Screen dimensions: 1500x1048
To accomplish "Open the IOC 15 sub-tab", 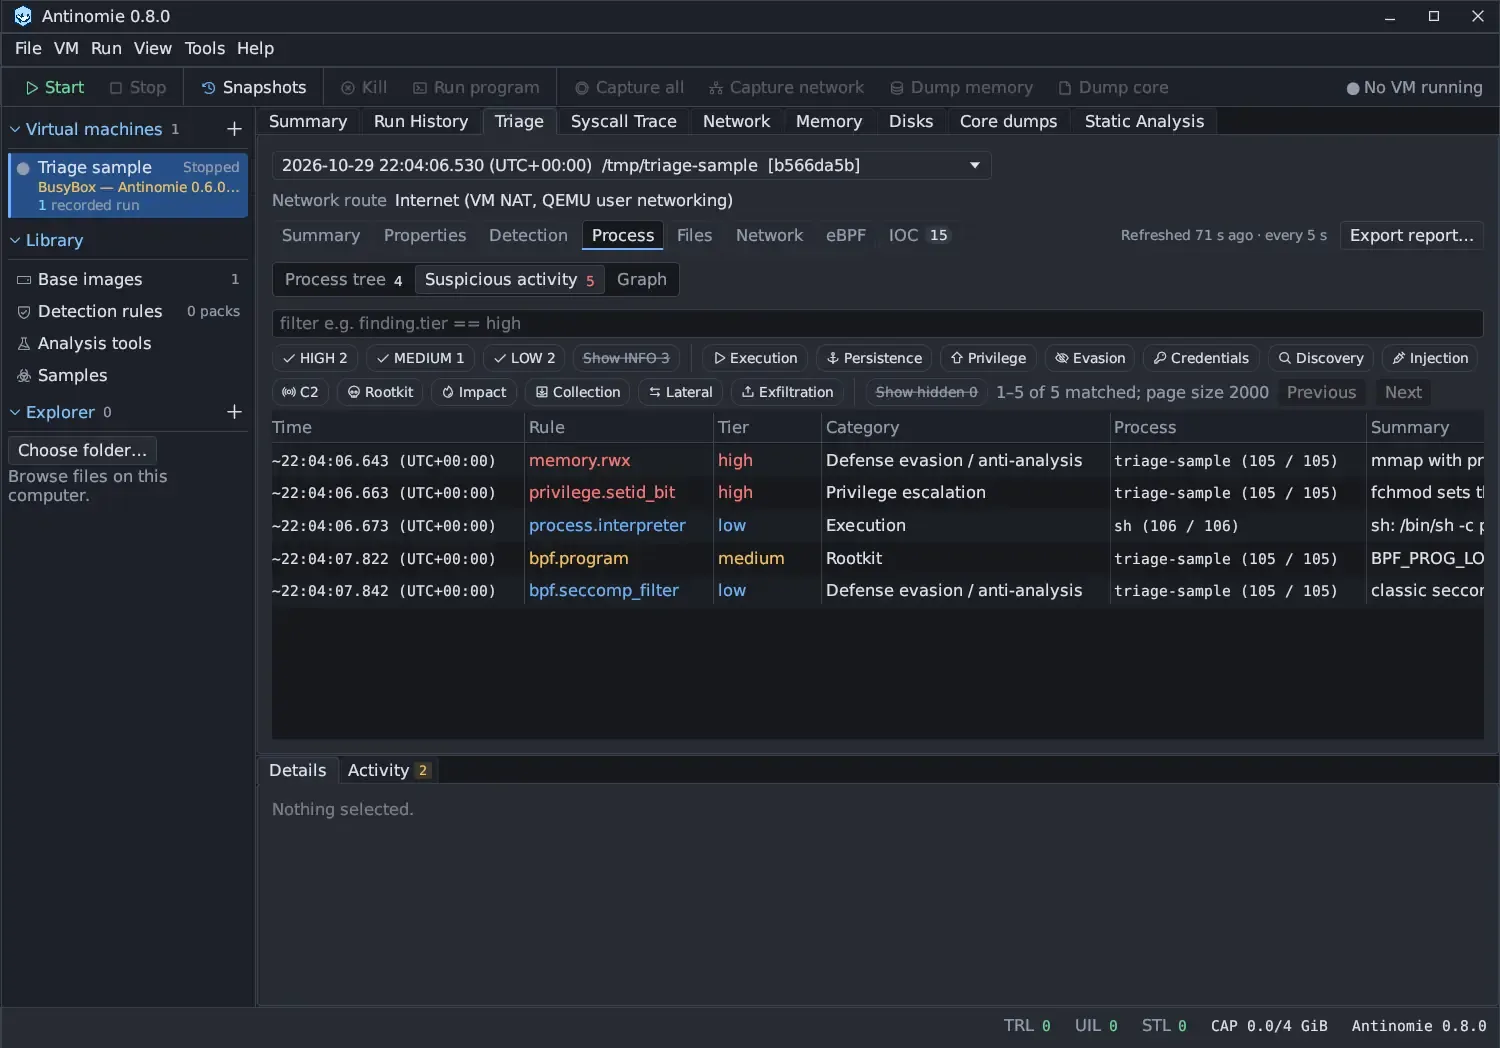I will point(918,235).
